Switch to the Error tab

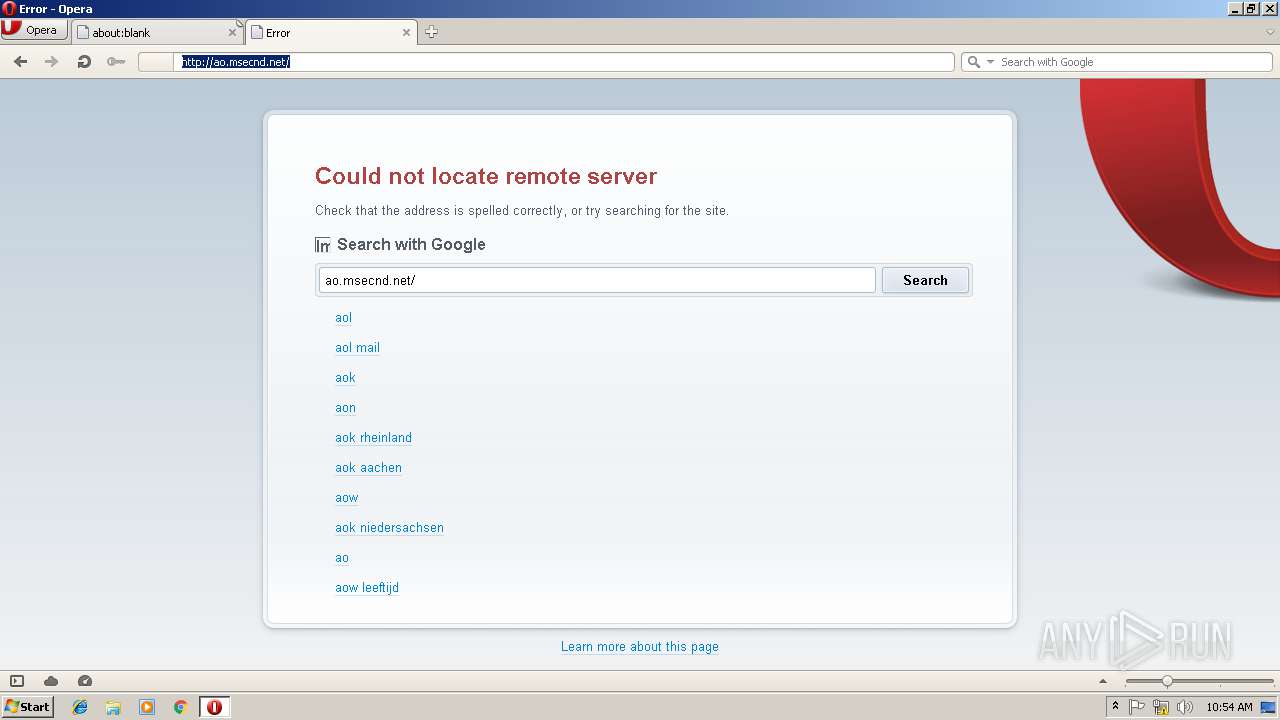pyautogui.click(x=330, y=32)
